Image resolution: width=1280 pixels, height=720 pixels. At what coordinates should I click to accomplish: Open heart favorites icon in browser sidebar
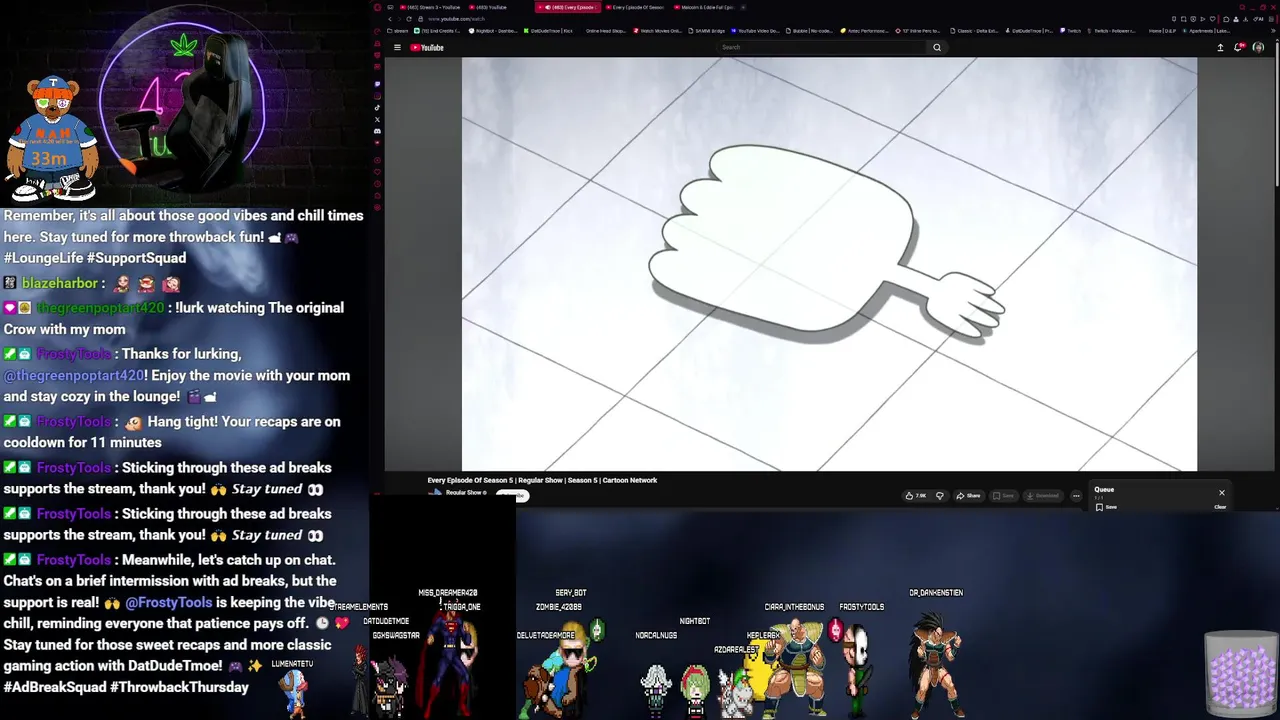pyautogui.click(x=377, y=170)
